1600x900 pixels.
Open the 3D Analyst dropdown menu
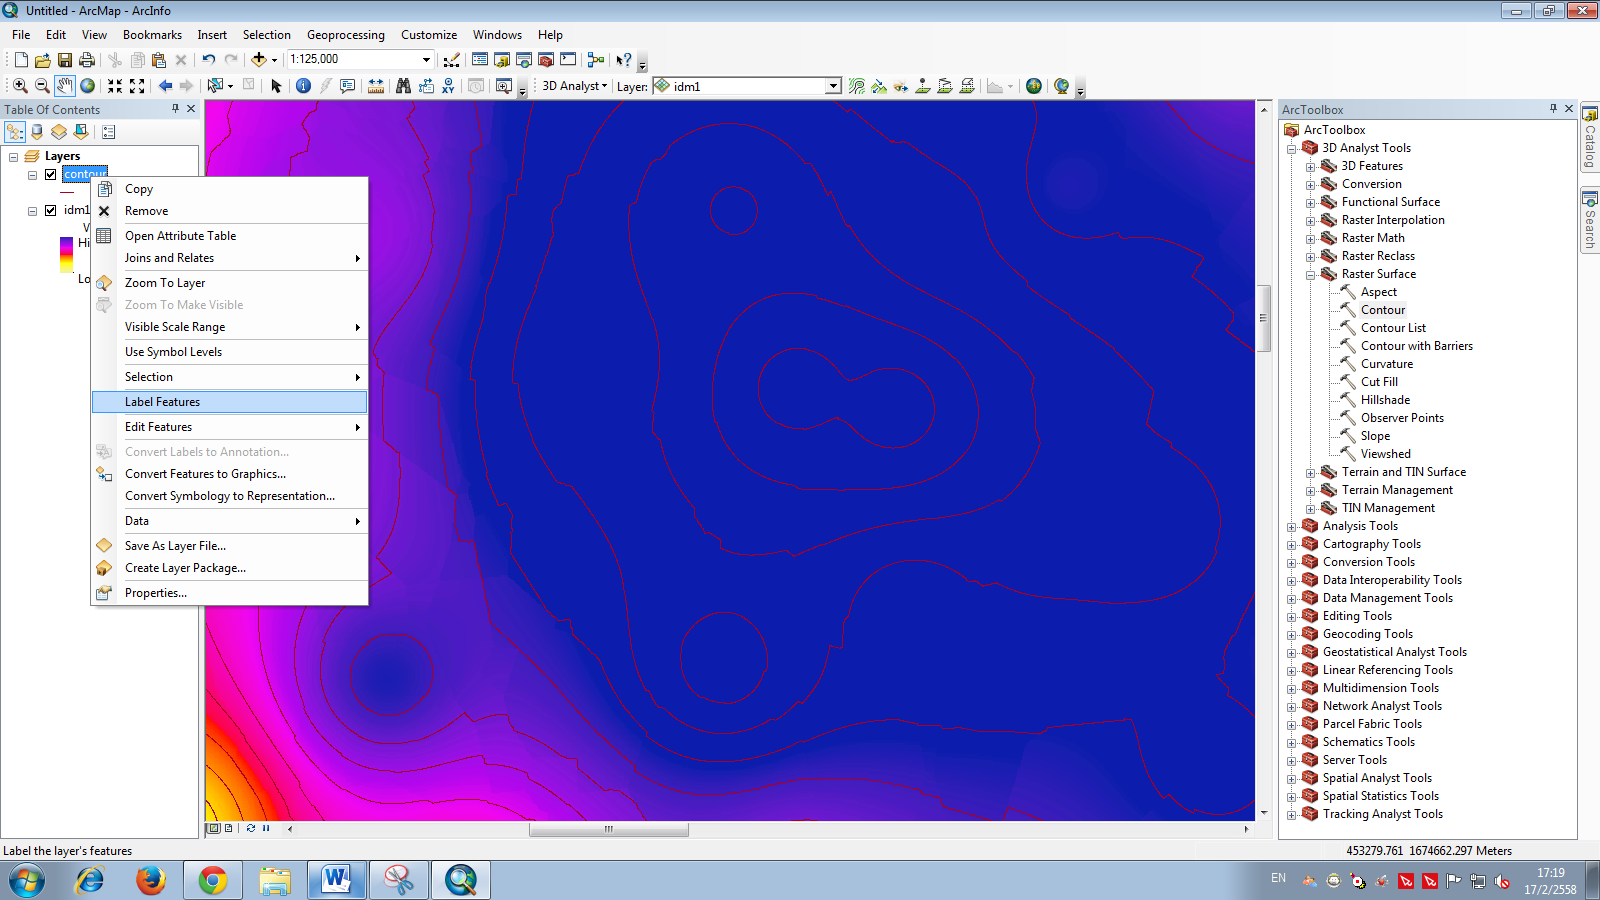coord(575,86)
